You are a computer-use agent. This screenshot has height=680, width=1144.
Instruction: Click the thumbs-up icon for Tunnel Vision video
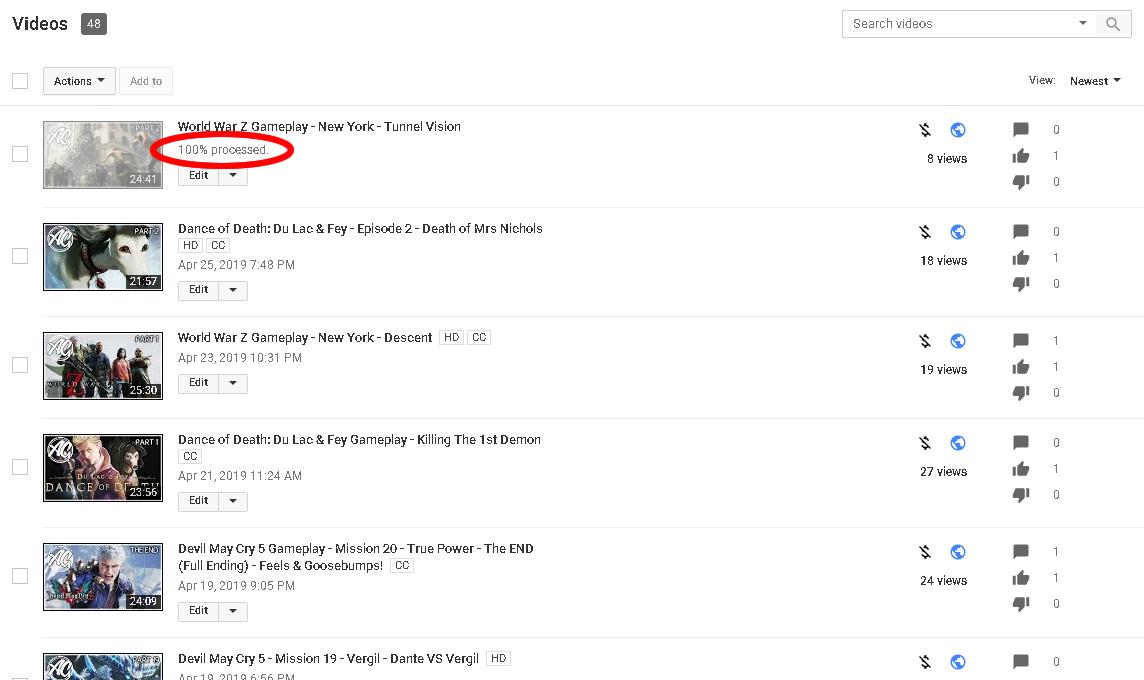tap(1021, 155)
